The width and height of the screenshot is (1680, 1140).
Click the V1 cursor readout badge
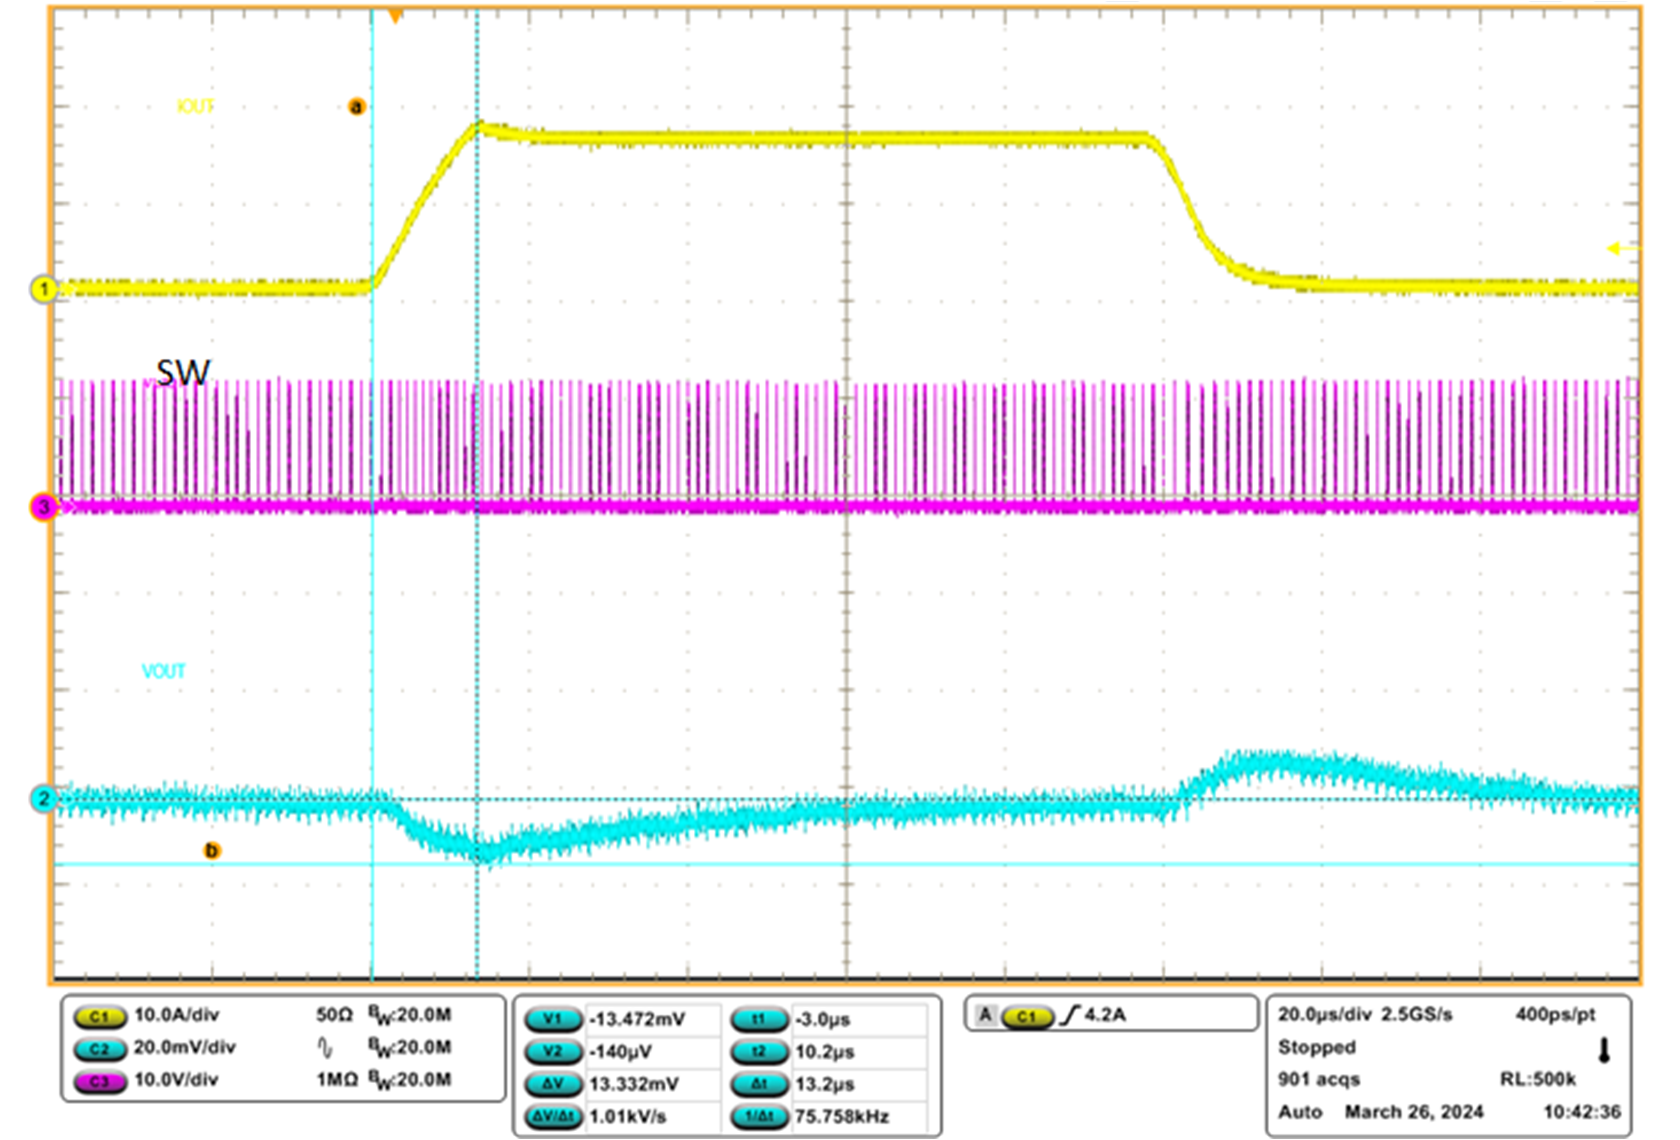coord(553,1019)
